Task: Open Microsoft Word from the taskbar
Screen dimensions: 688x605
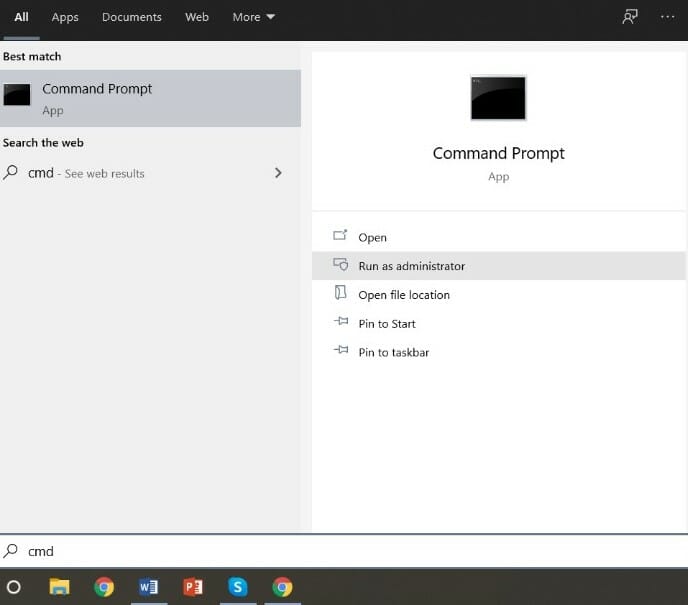Action: tap(148, 587)
